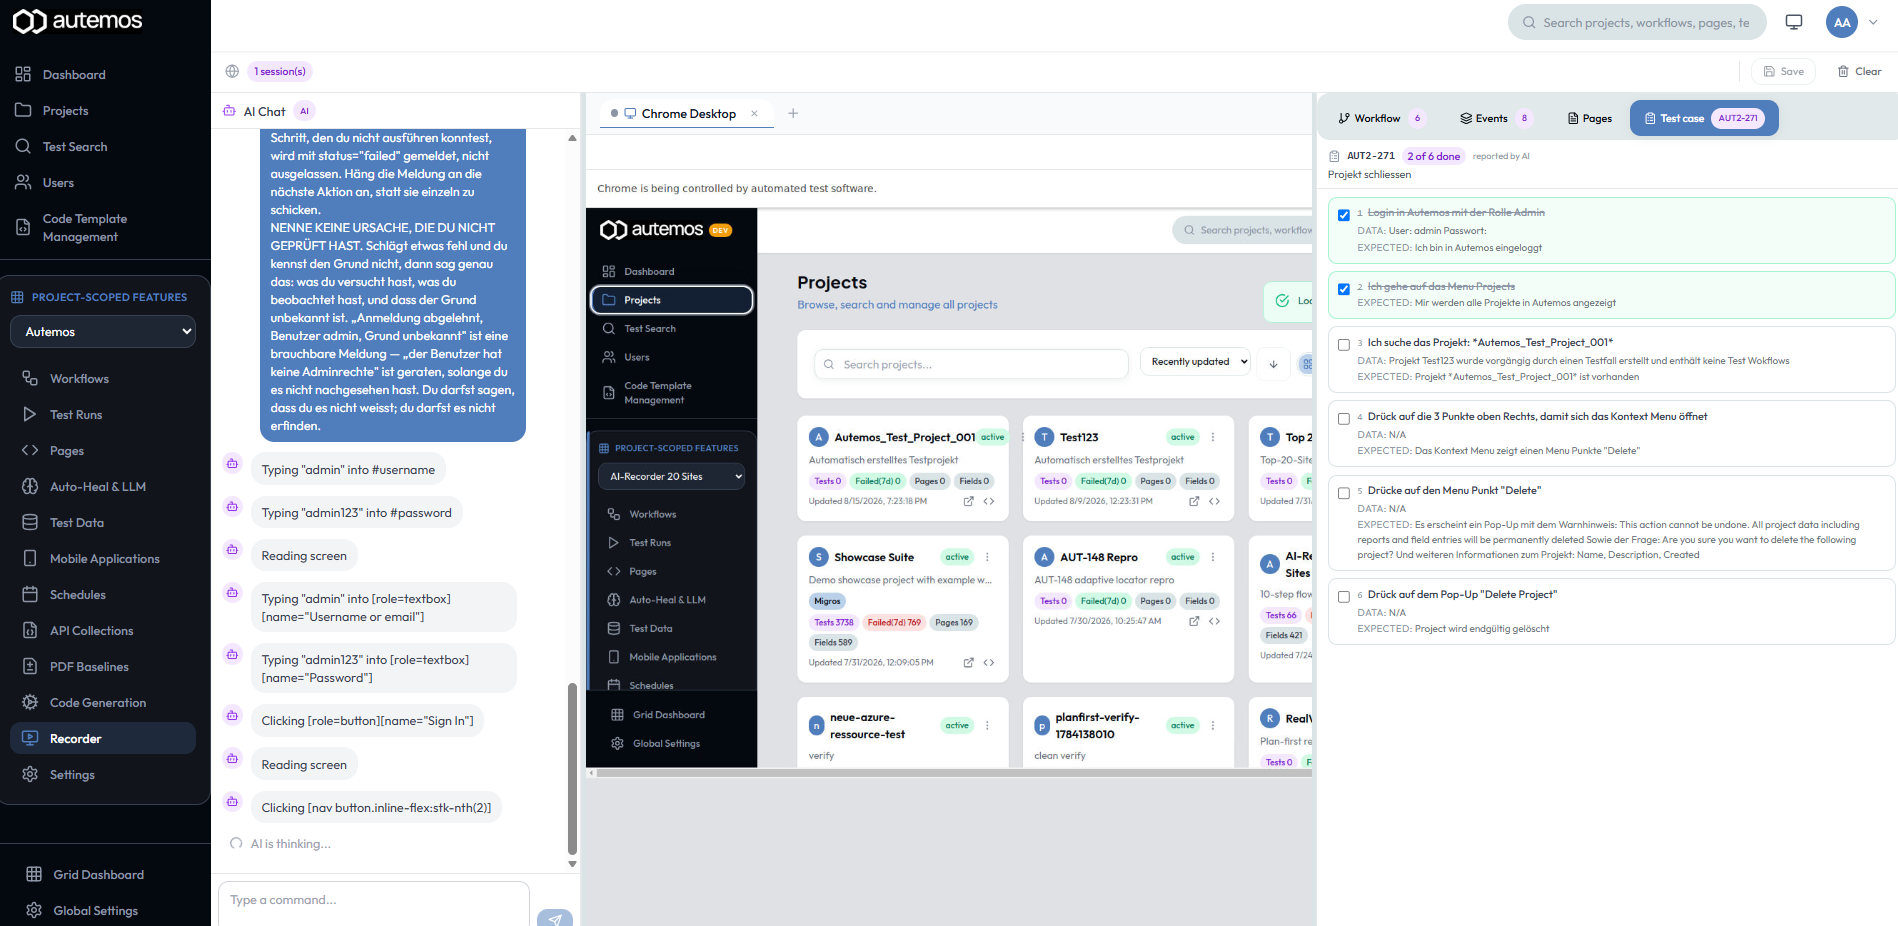Image resolution: width=1898 pixels, height=926 pixels.
Task: Open external link icon on Test123 card
Action: pyautogui.click(x=1194, y=501)
